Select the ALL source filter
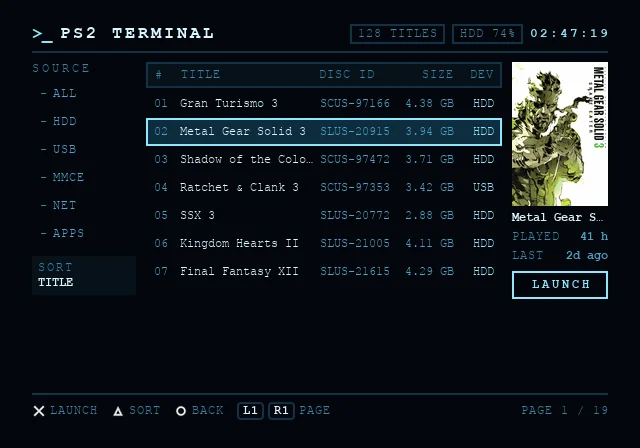The height and width of the screenshot is (448, 640). click(59, 93)
